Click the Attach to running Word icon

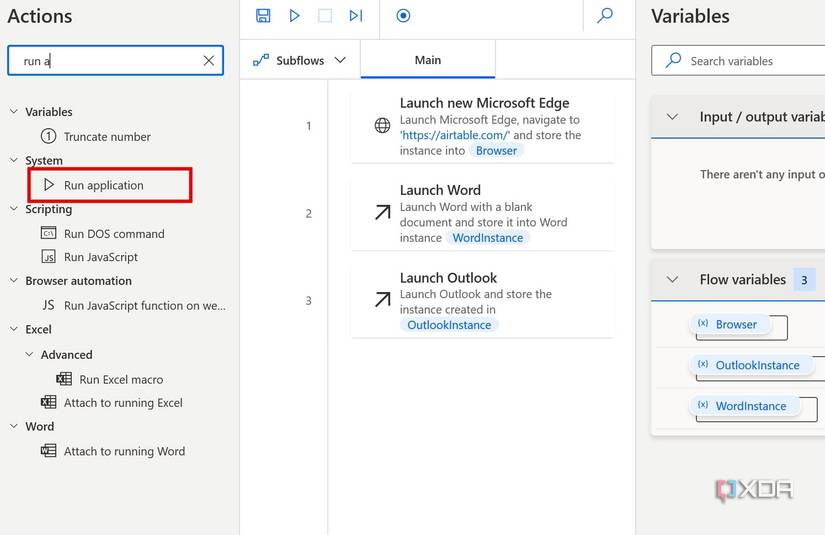click(48, 451)
